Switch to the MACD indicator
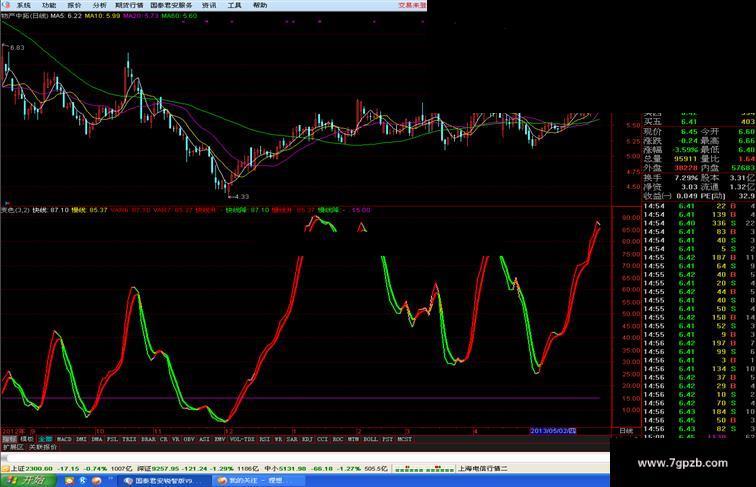The image size is (756, 487). click(x=64, y=439)
